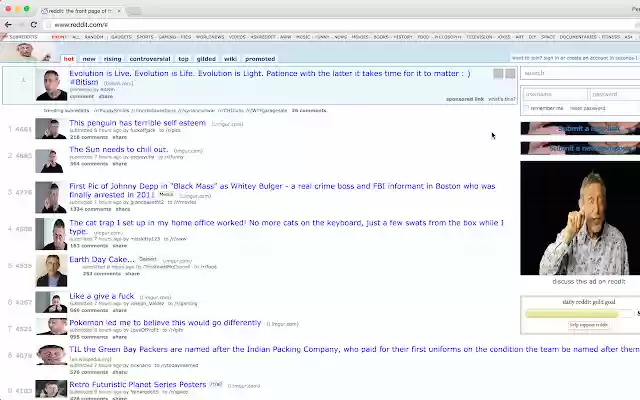Open the wiki tab
This screenshot has width=640, height=400.
tap(230, 59)
